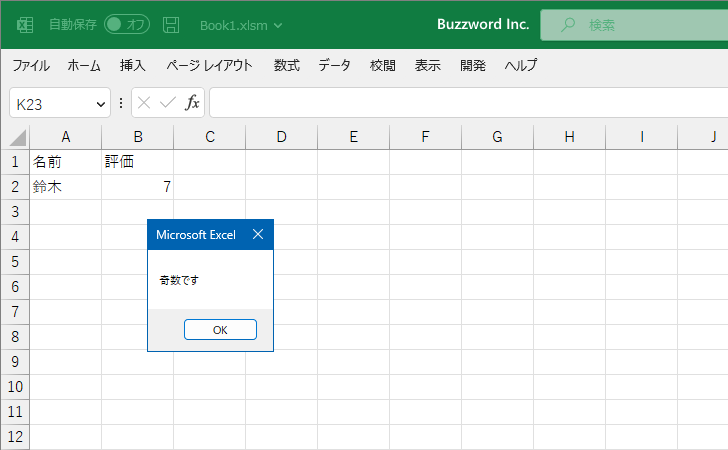Open the データ tab
Viewport: 728px width, 450px height.
[x=334, y=65]
